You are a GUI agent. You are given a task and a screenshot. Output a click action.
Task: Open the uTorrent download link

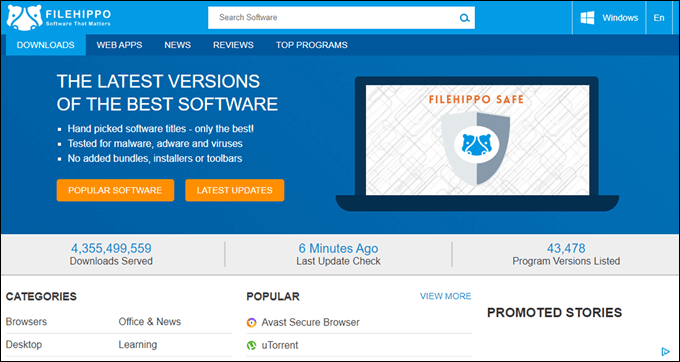click(x=280, y=346)
